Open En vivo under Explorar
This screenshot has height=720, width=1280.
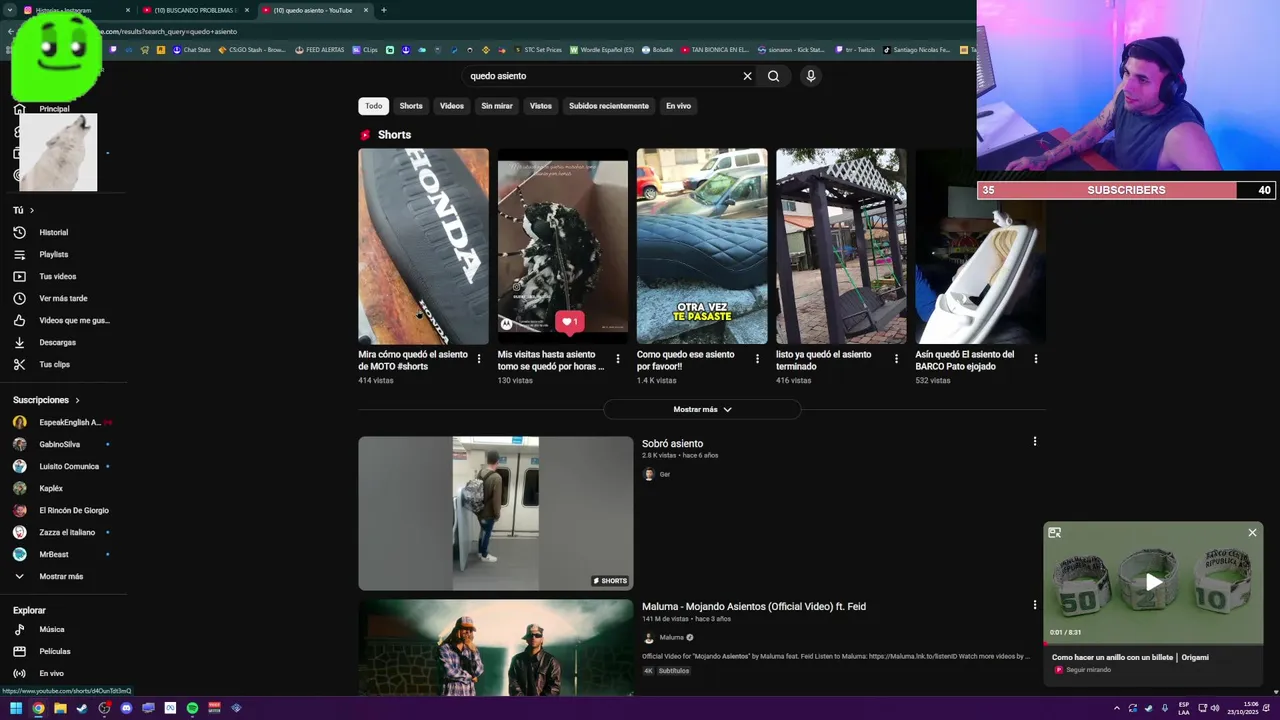click(x=51, y=673)
